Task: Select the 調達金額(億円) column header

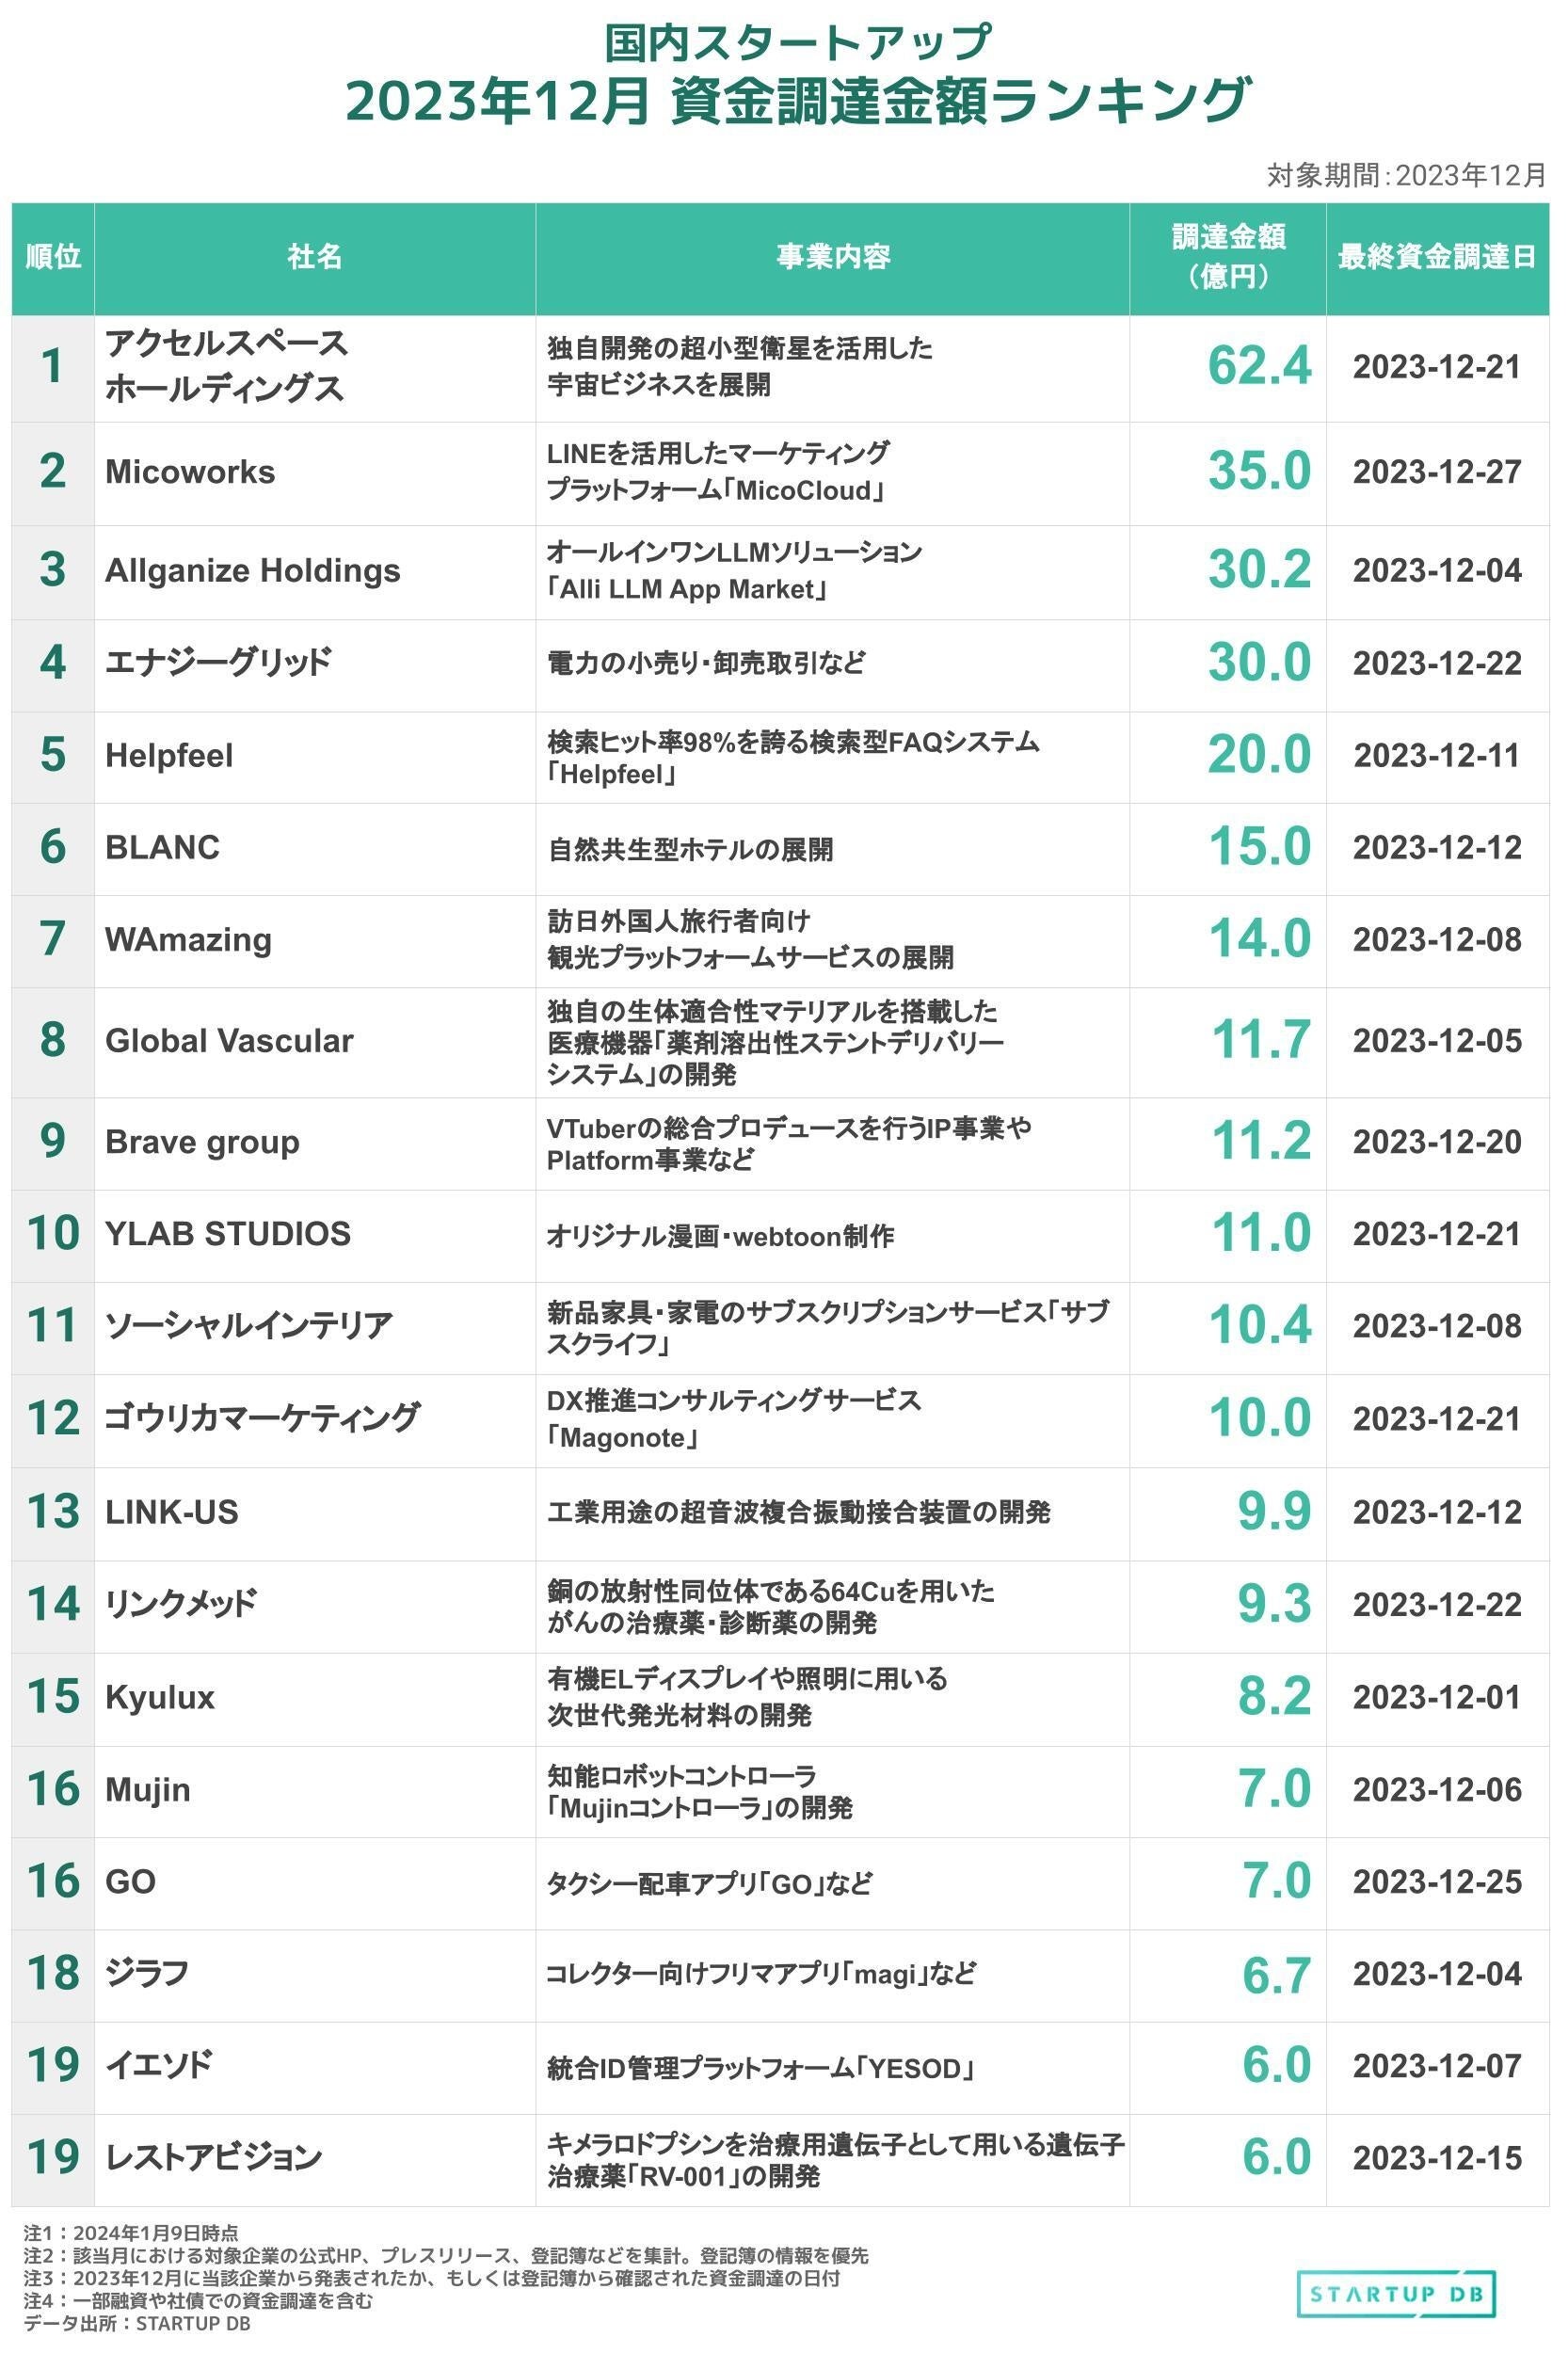Action: (1227, 257)
